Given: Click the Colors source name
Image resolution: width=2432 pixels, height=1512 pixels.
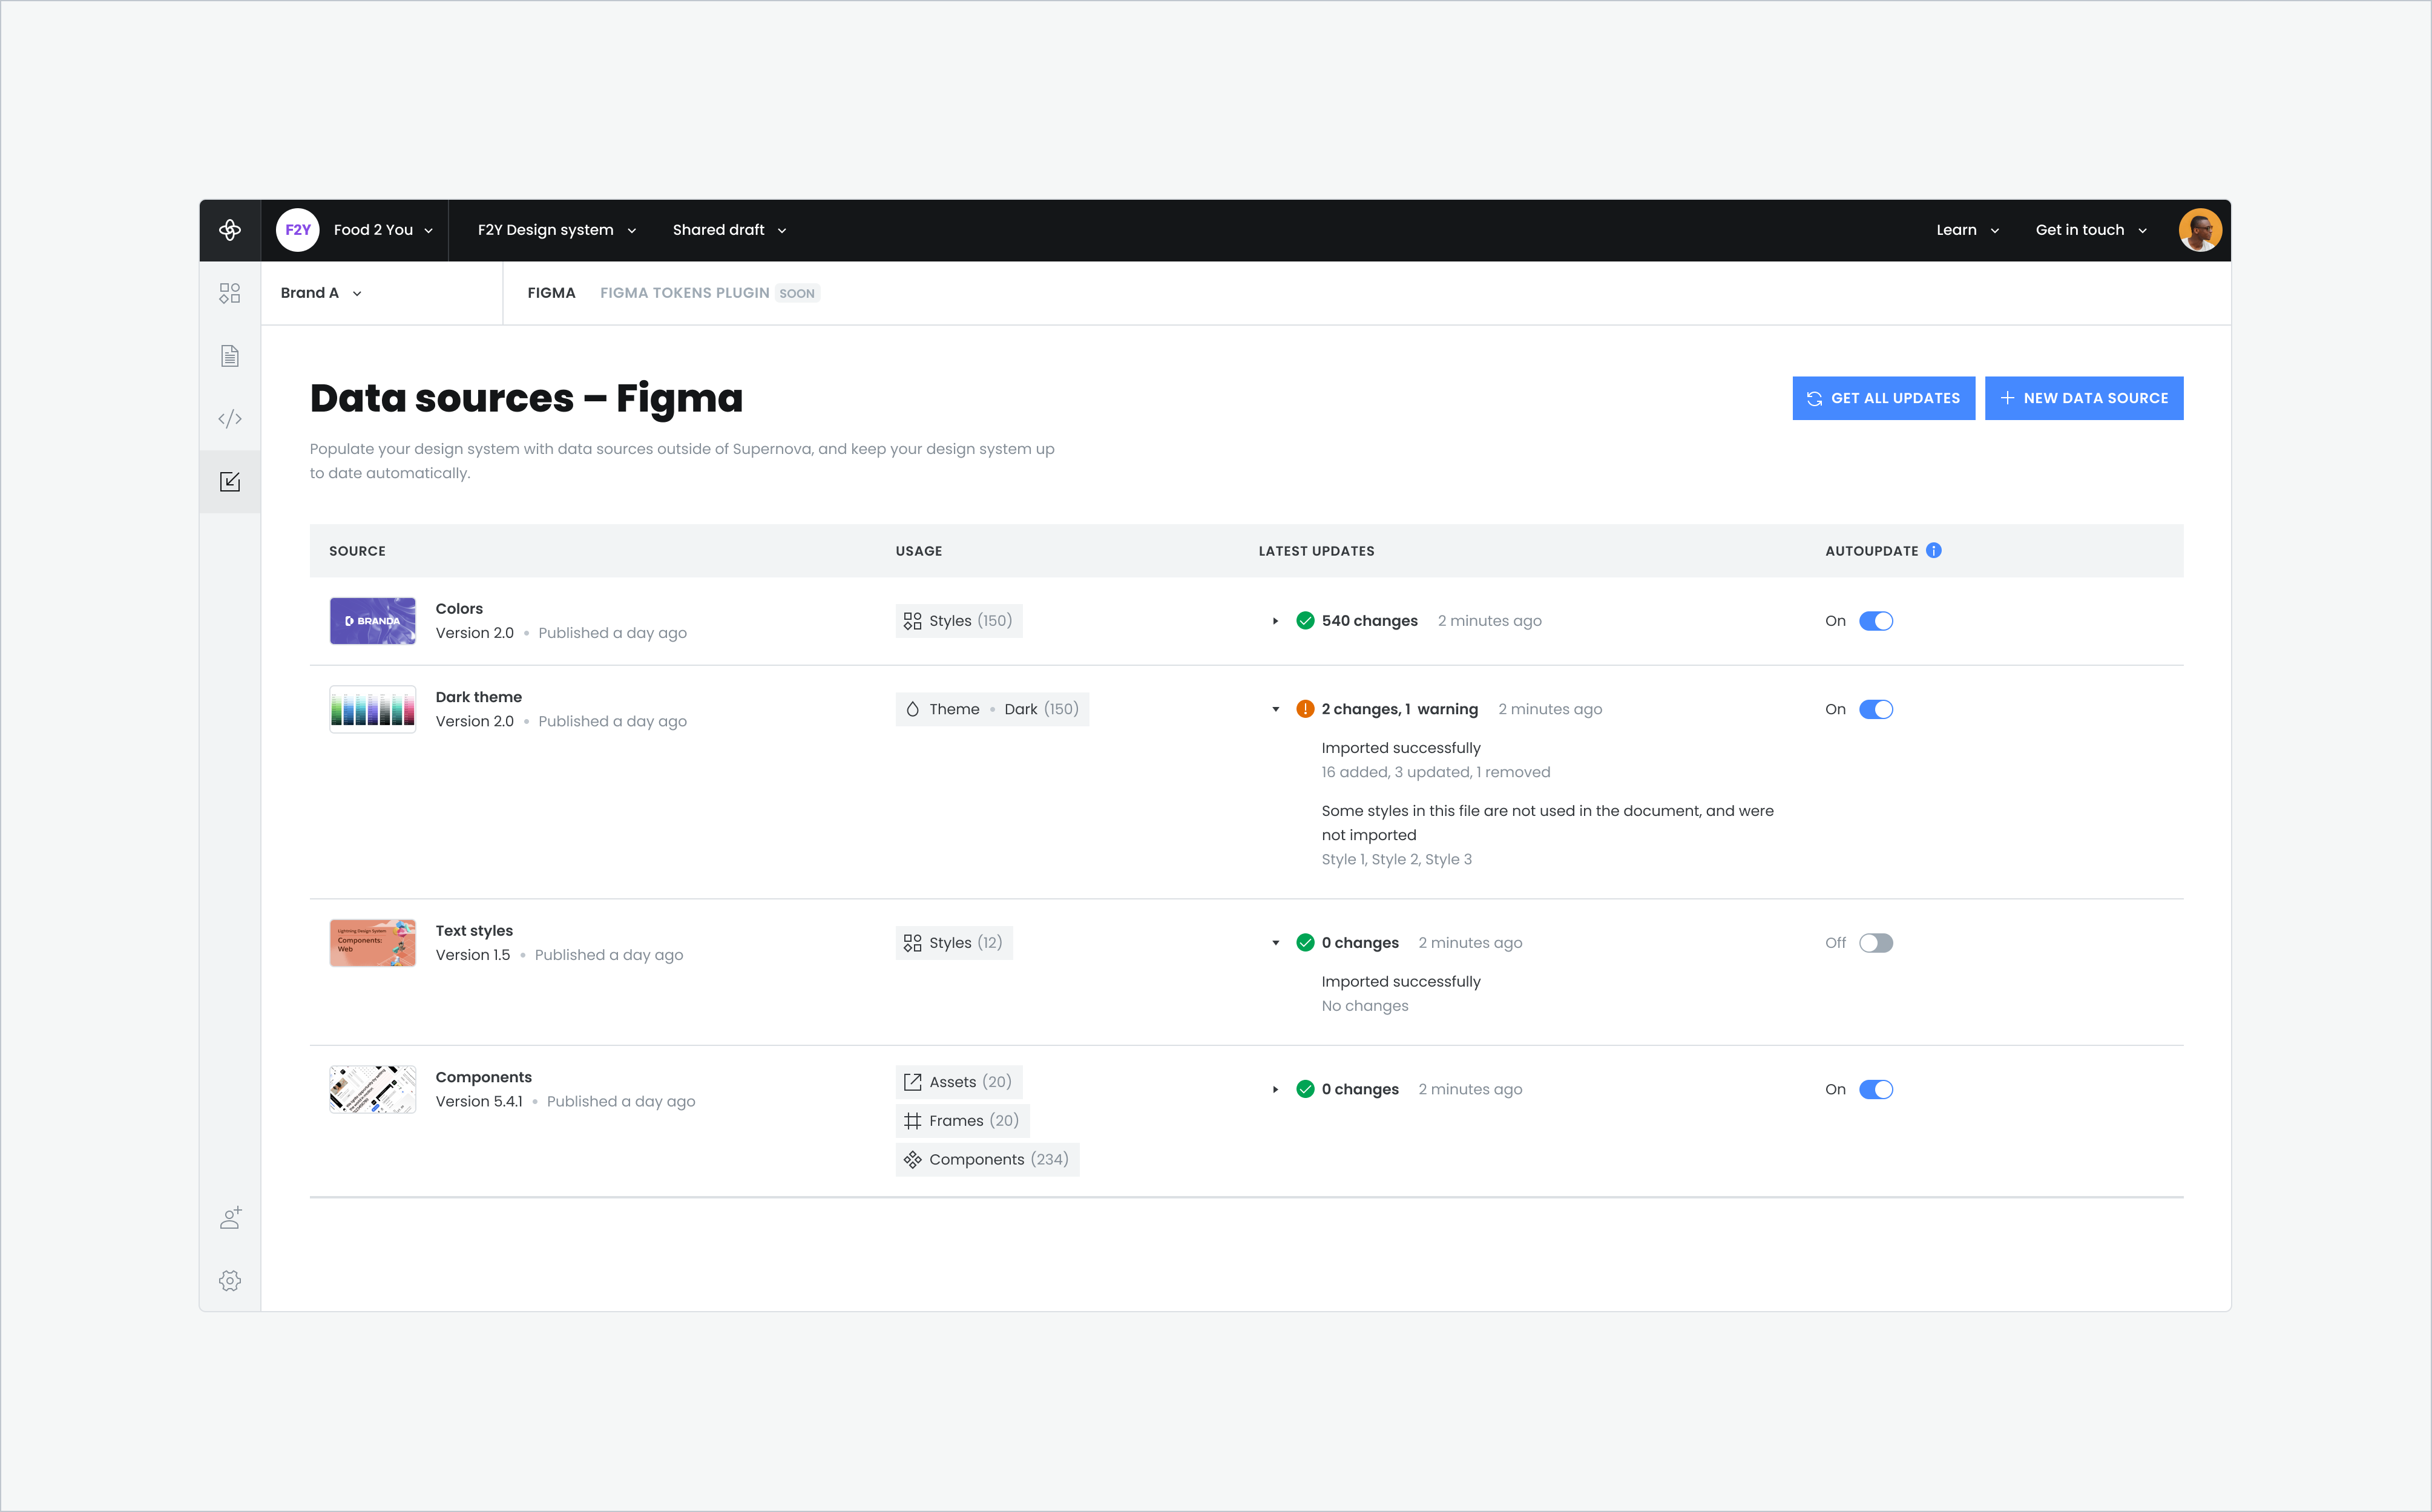Looking at the screenshot, I should point(459,608).
